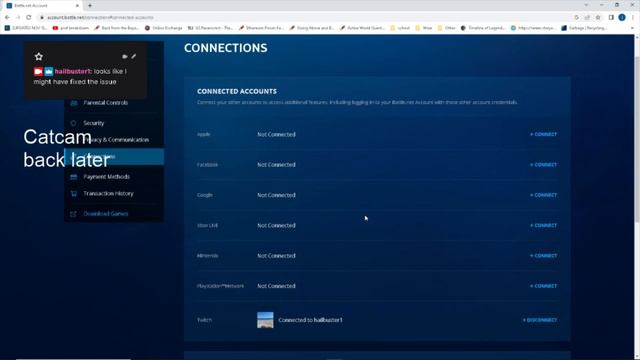The image size is (640, 360).
Task: Click the browser forward arrow
Action: (18, 18)
